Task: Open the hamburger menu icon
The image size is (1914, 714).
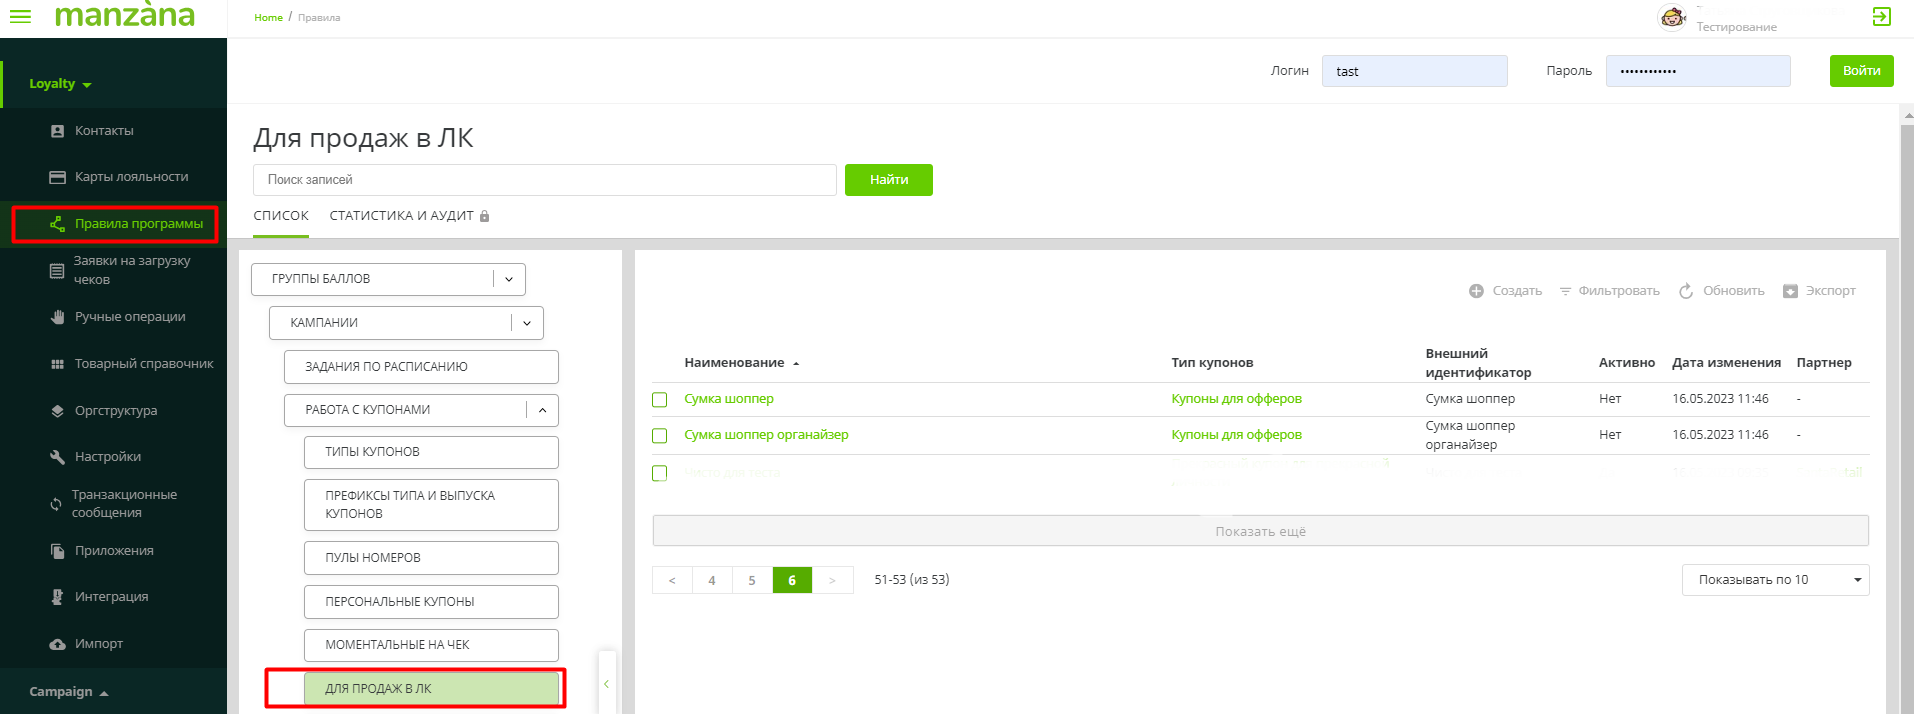Action: tap(20, 16)
